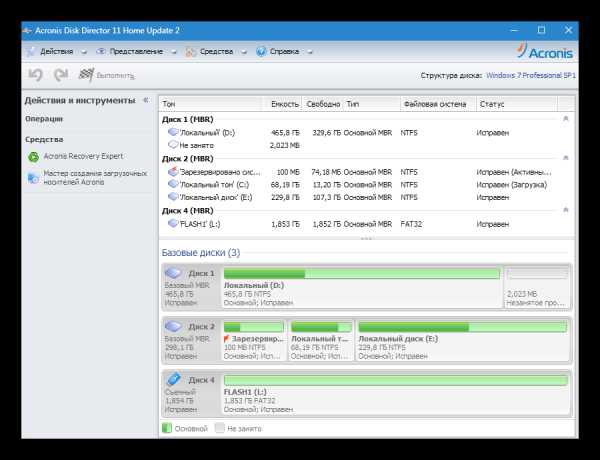Expand dropdown arrow next to Действия
The height and width of the screenshot is (460, 600).
(x=84, y=52)
